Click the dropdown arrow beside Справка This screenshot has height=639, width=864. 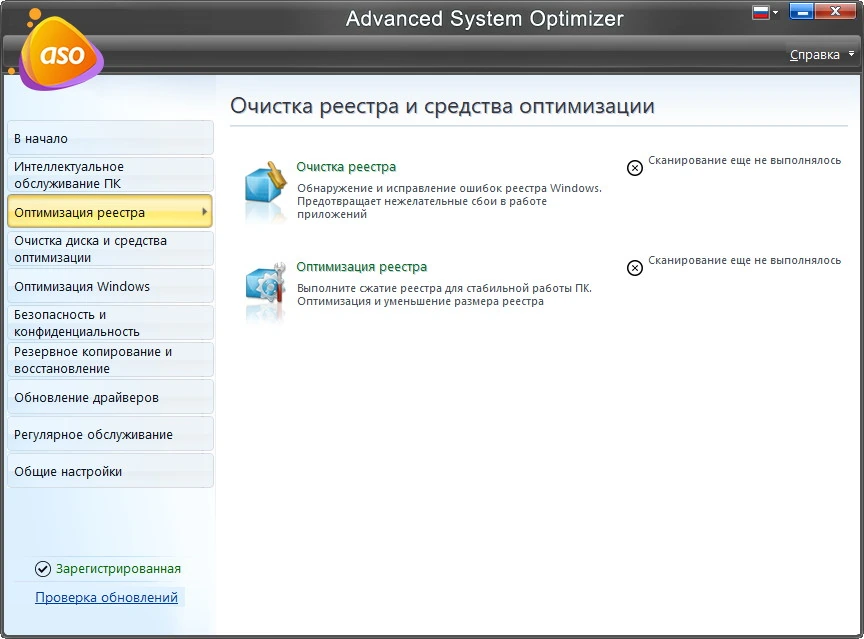click(x=851, y=54)
